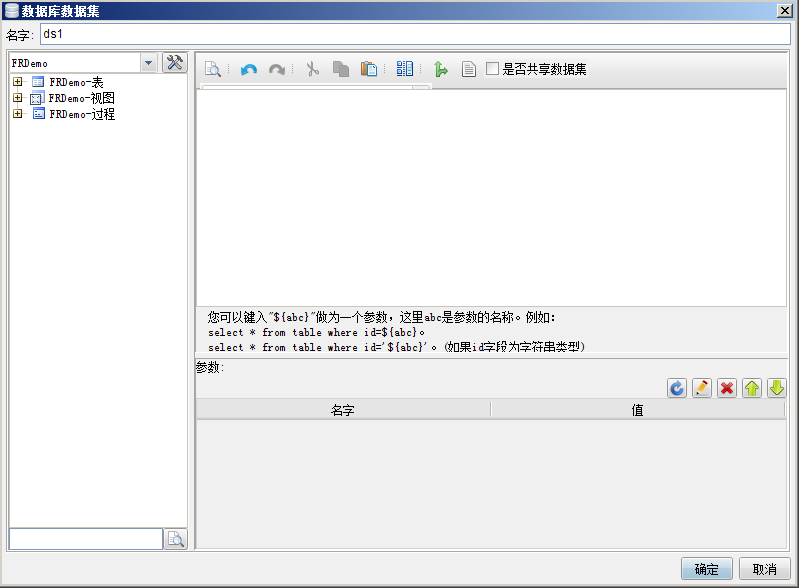Click the table search field at bottom left
The height and width of the screenshot is (588, 799).
coord(86,539)
